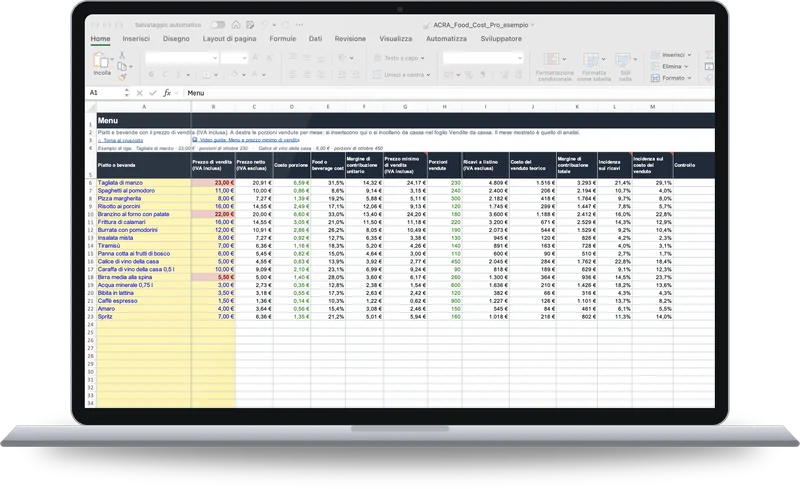This screenshot has height=489, width=800.
Task: Toggle the Salvataggio automatico switch
Action: (218, 25)
